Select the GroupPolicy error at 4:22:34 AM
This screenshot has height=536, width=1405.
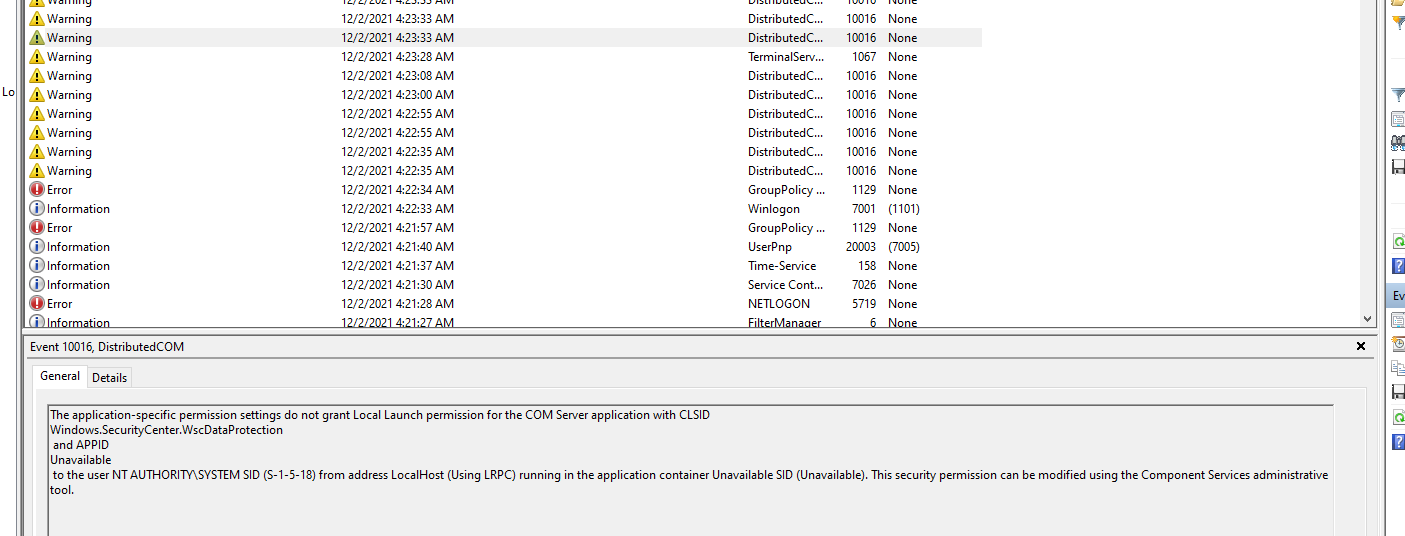[x=400, y=190]
